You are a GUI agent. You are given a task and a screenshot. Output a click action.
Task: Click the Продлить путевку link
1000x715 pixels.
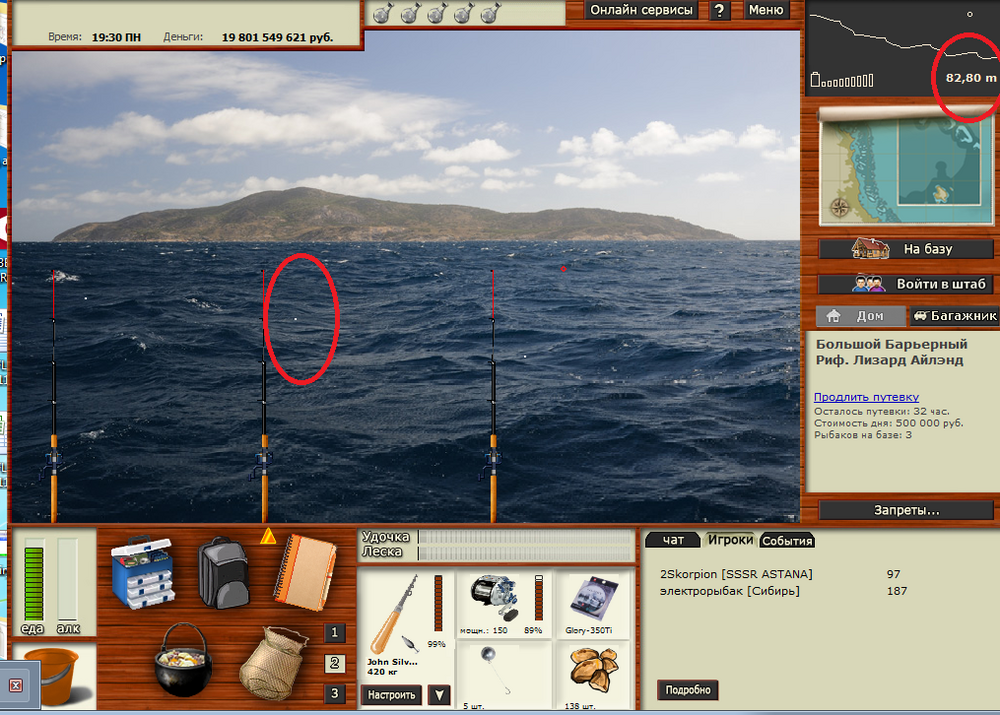[866, 397]
